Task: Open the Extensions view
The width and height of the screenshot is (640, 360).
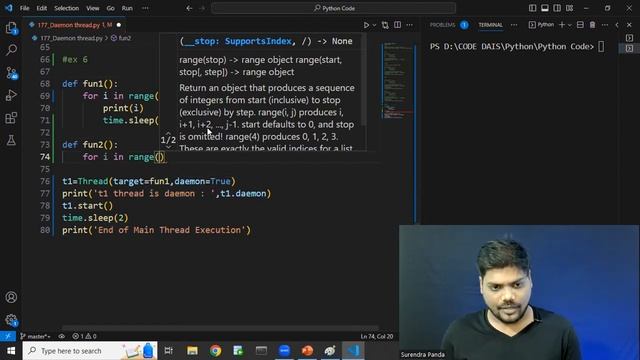Action: (11, 118)
